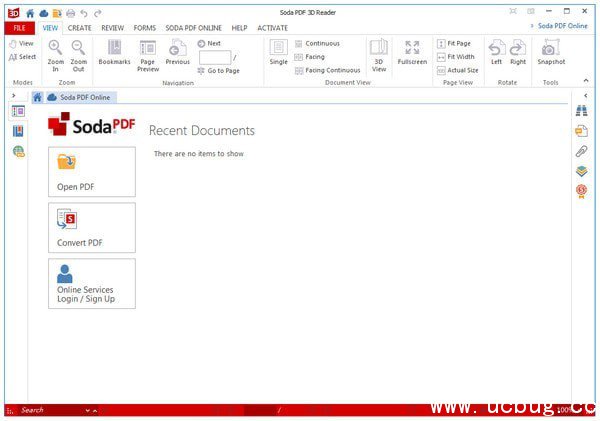Select Facing Continuous document view

pyautogui.click(x=328, y=70)
